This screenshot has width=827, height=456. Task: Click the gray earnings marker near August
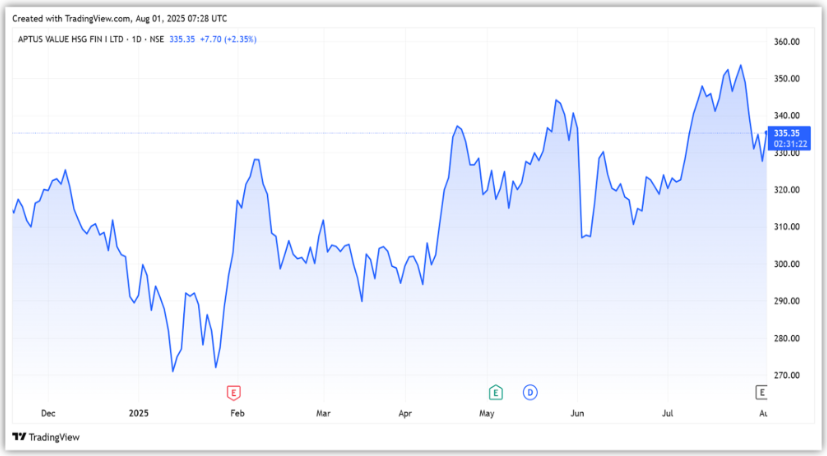coord(762,392)
